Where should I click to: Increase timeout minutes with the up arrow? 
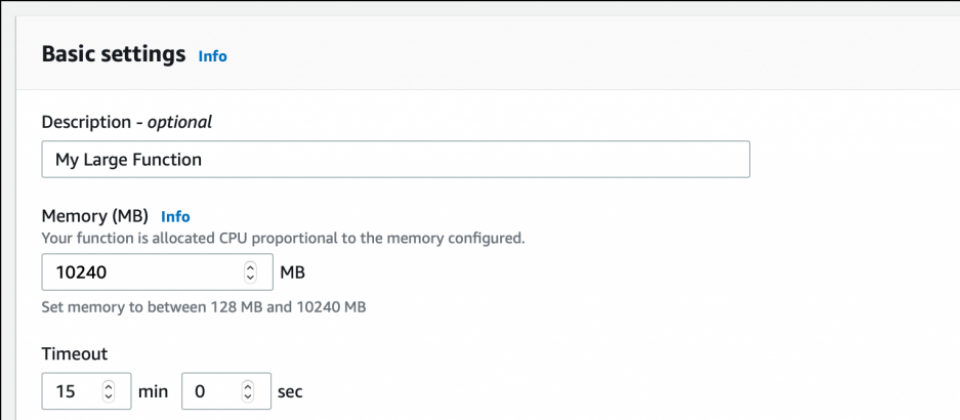108,385
